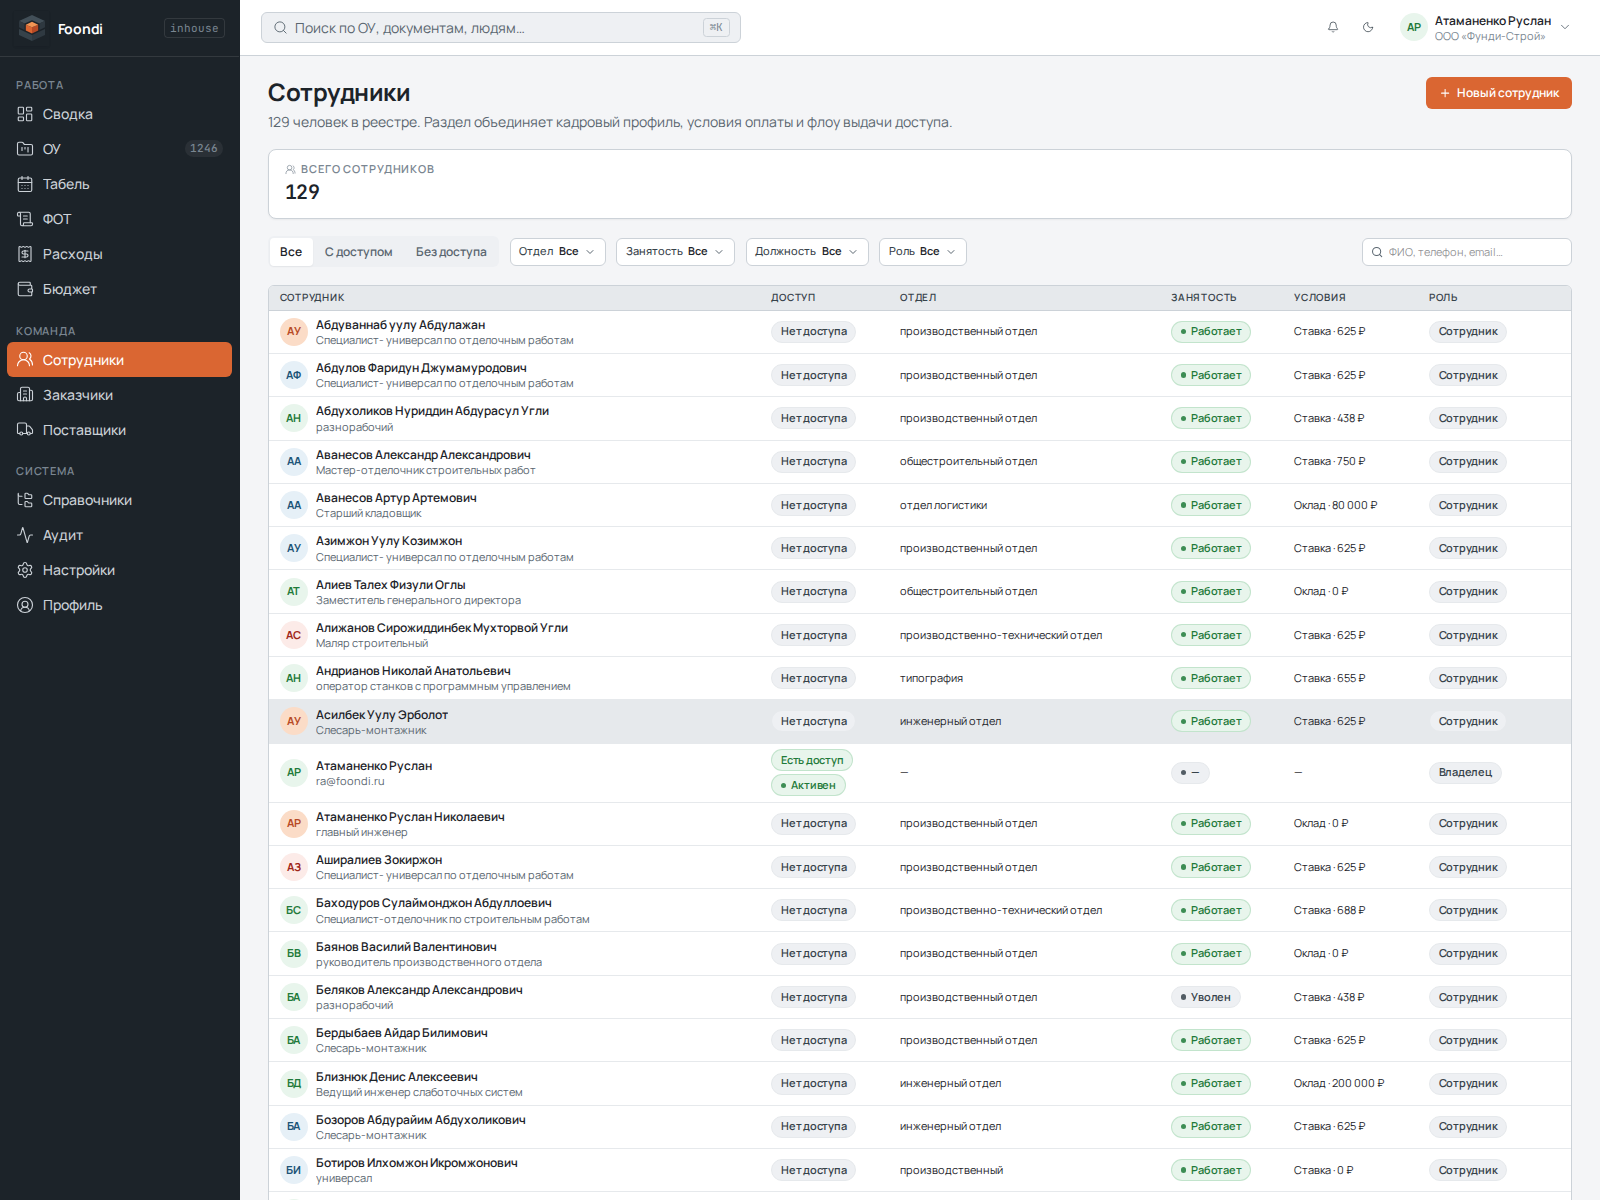Expand the Занятость filter dropdown
The image size is (1600, 1200).
pos(675,252)
